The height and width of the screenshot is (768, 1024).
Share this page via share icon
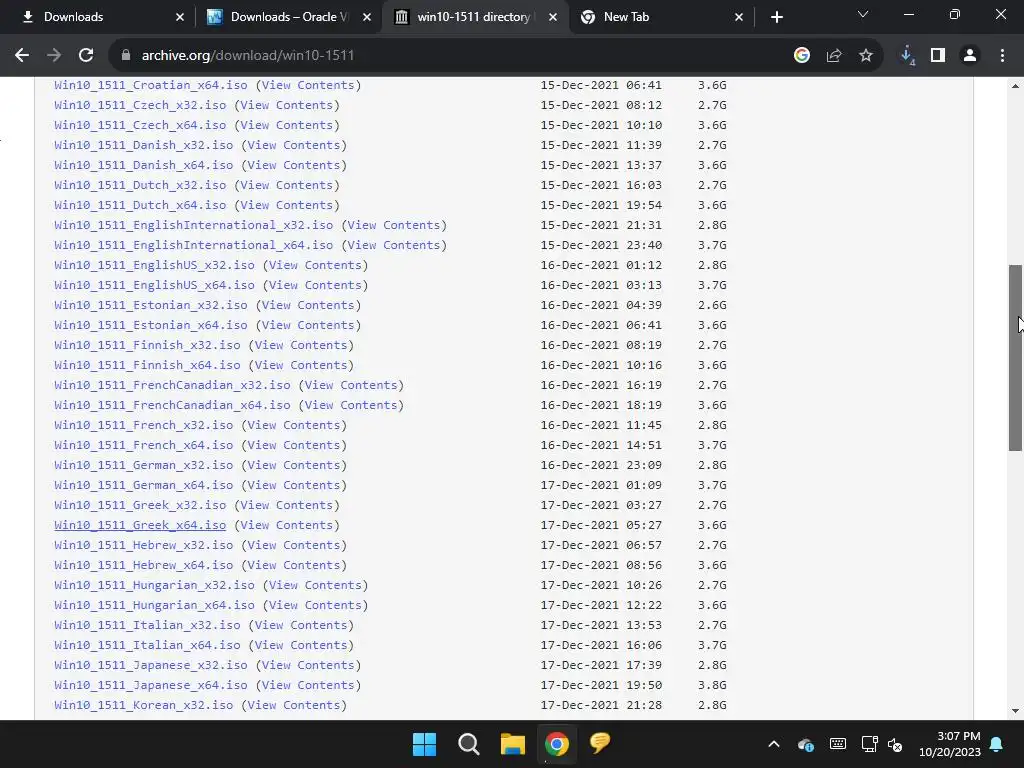(834, 56)
